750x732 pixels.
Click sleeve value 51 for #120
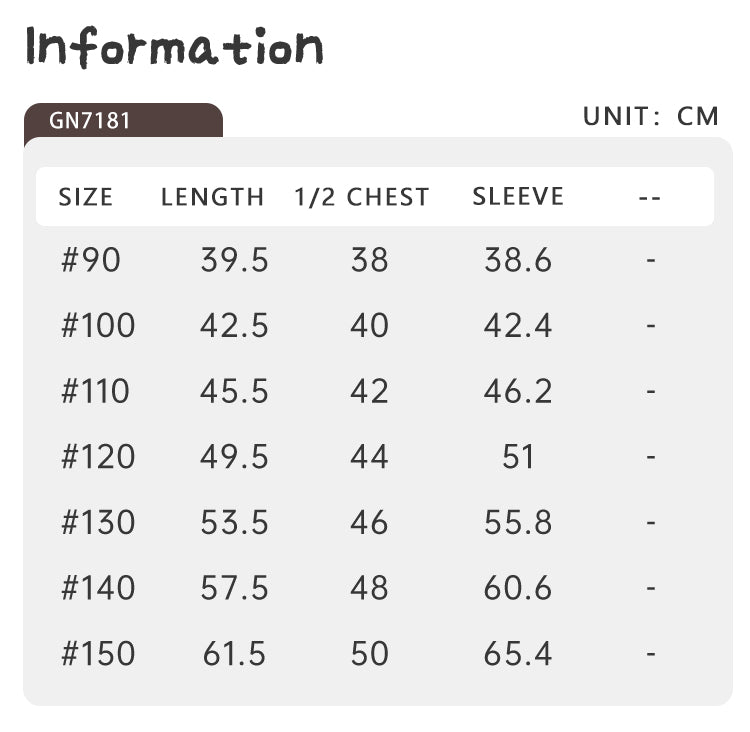tap(518, 456)
